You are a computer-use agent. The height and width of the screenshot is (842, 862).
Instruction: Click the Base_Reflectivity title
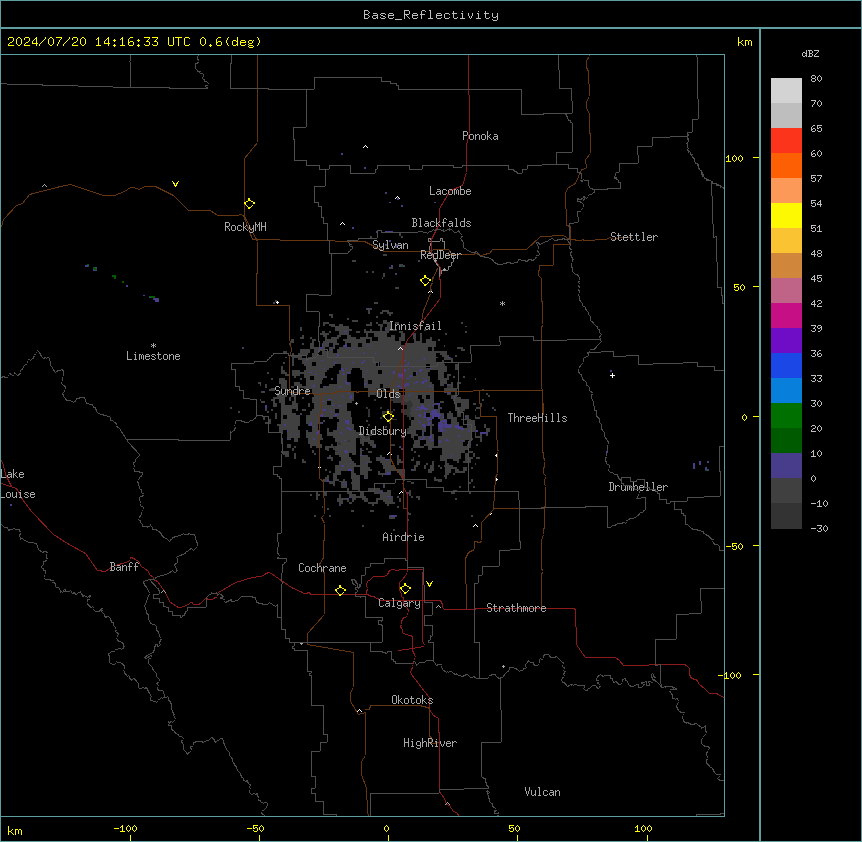(431, 15)
